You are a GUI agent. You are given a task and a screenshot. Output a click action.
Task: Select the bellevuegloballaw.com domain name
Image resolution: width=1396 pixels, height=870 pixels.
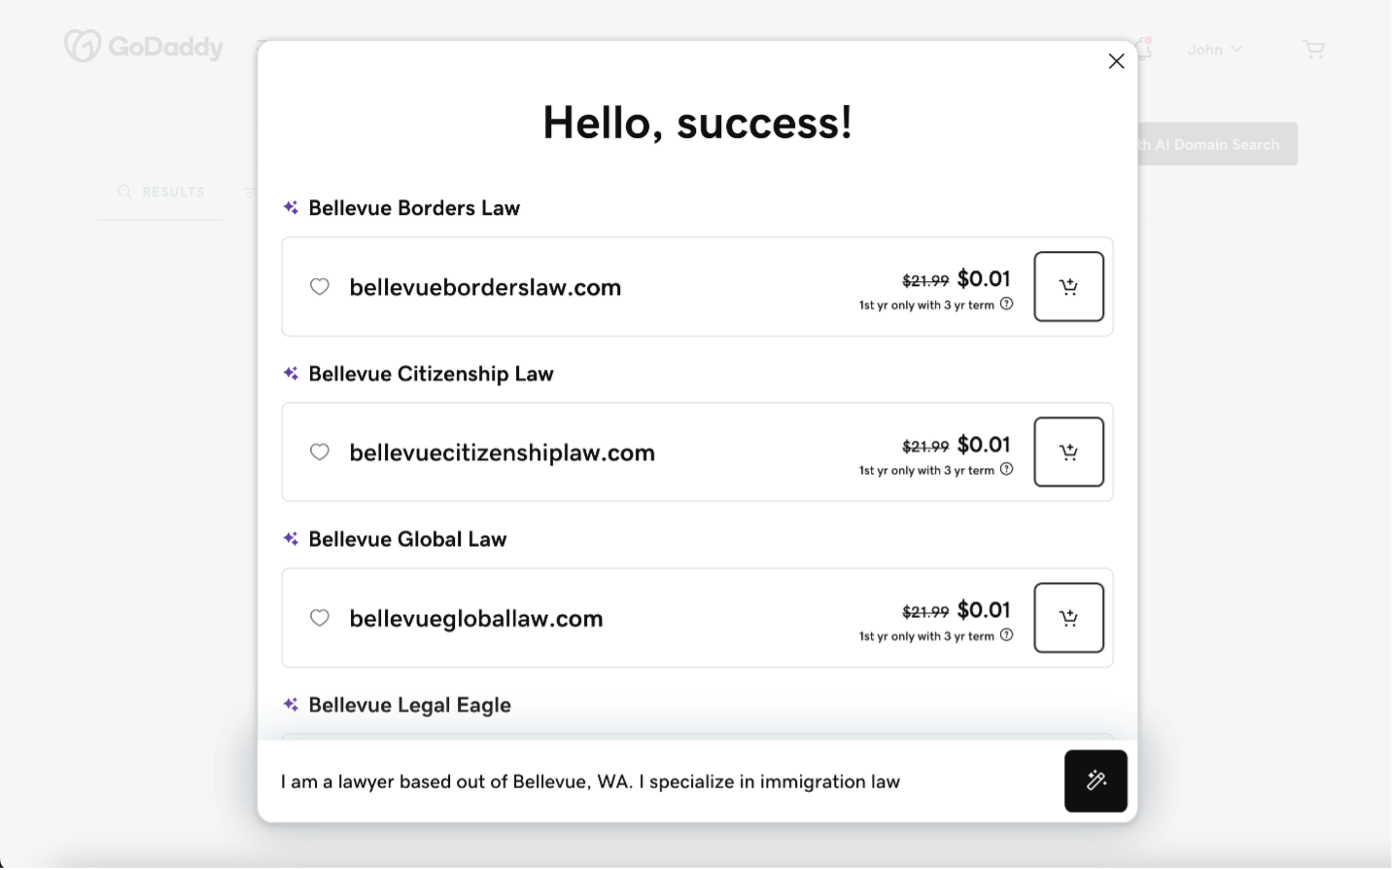pyautogui.click(x=476, y=619)
